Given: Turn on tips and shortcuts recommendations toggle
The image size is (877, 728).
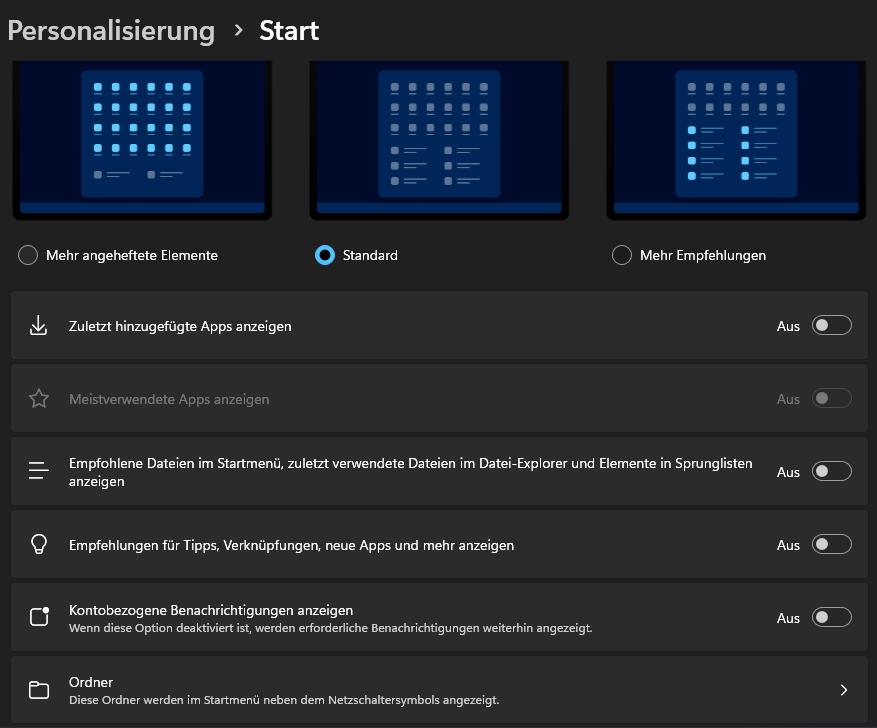Looking at the screenshot, I should pyautogui.click(x=832, y=545).
